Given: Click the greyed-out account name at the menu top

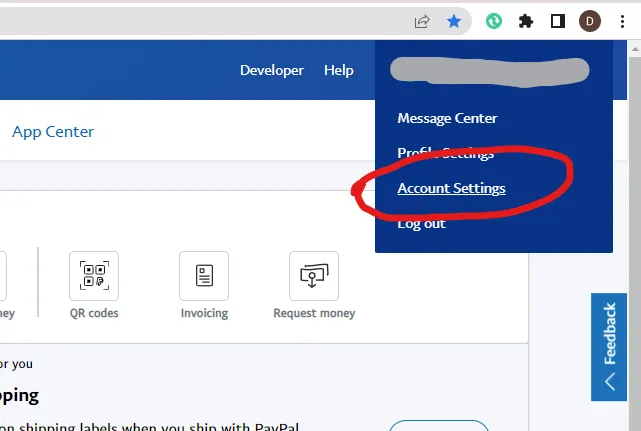Looking at the screenshot, I should (490, 72).
